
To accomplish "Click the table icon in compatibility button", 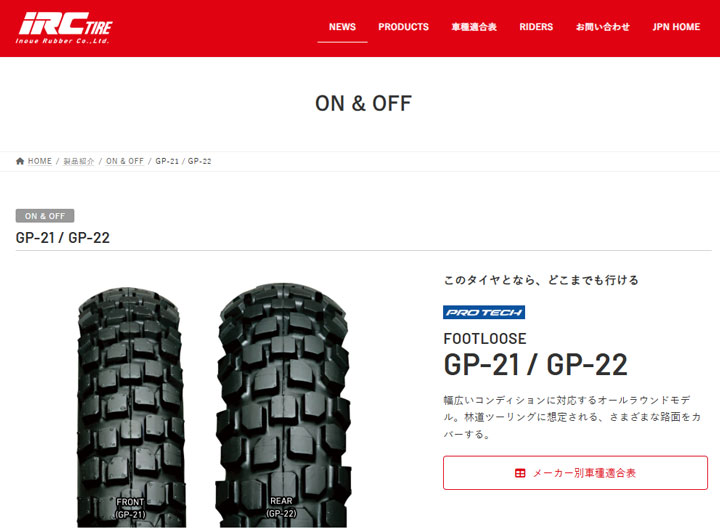I will click(520, 473).
